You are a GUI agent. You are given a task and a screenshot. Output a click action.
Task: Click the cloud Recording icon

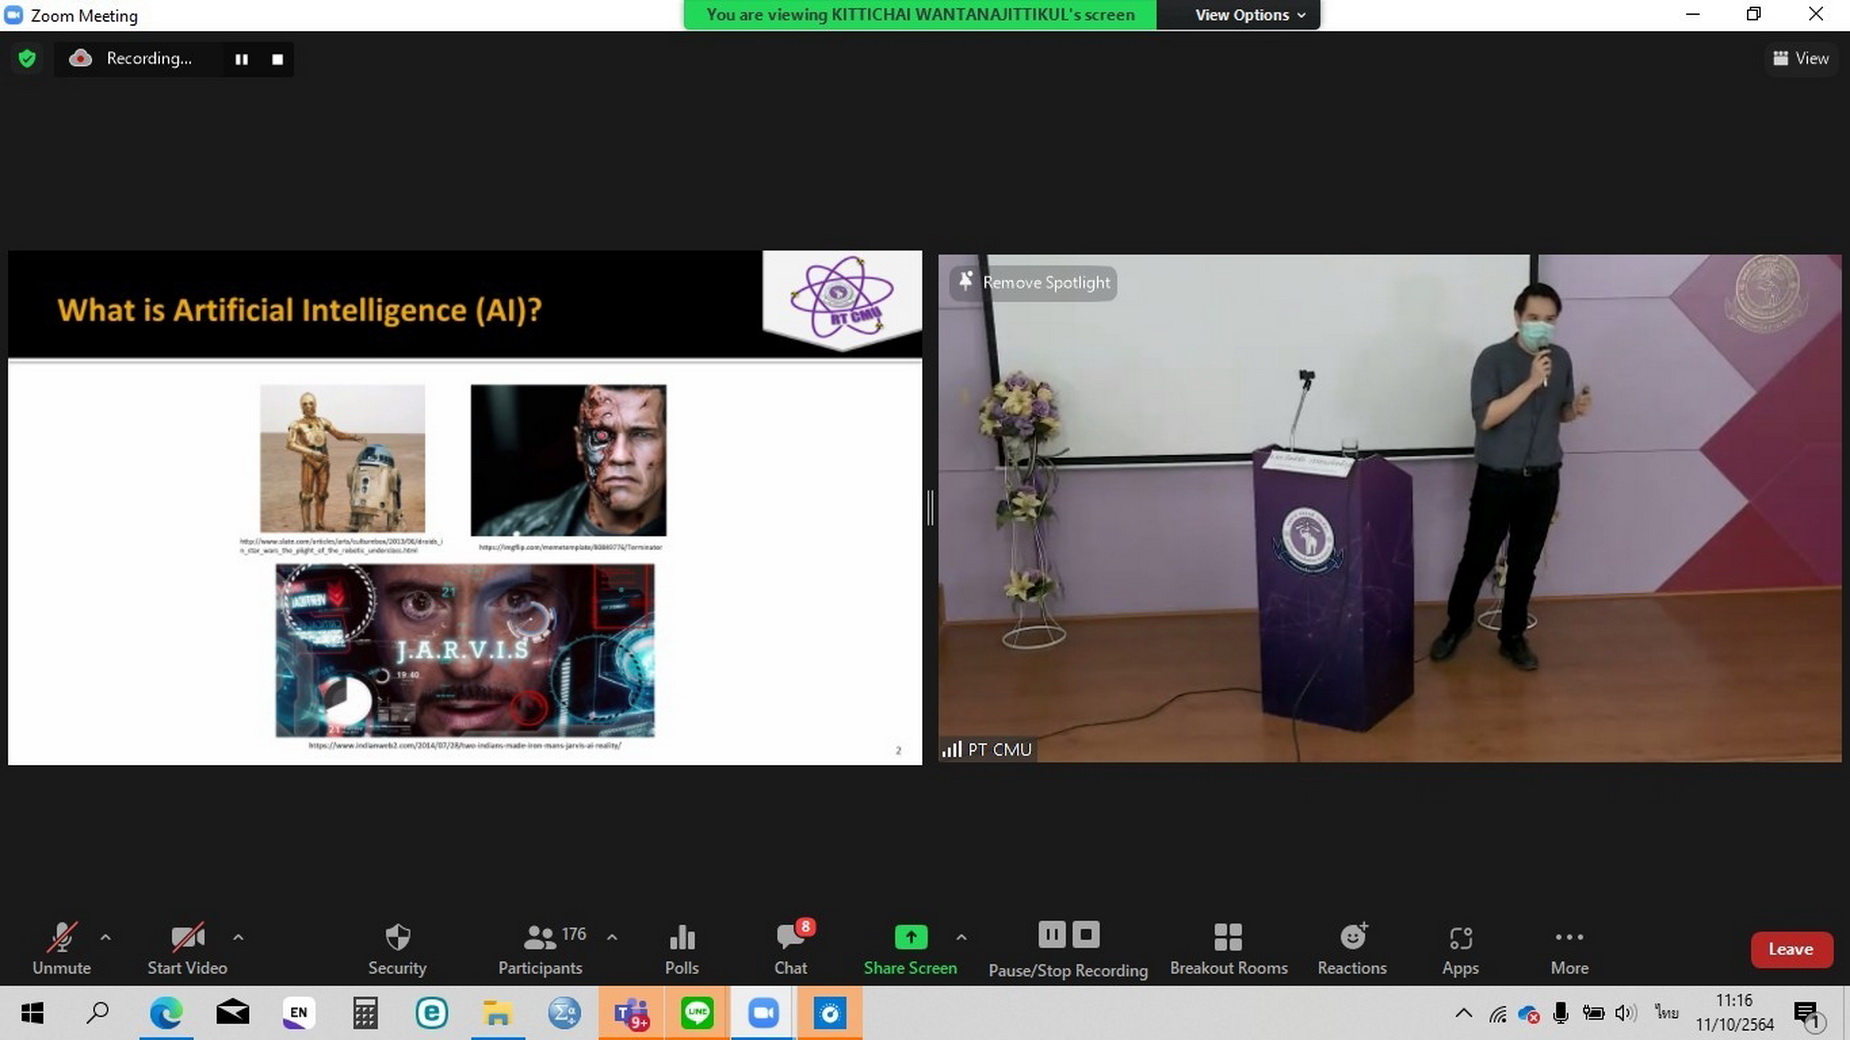click(x=80, y=58)
